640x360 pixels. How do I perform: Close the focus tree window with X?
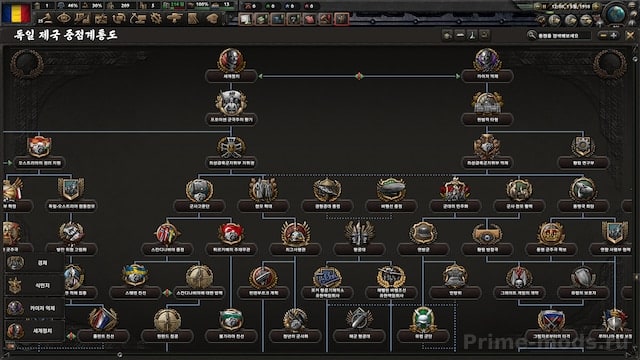tap(630, 36)
